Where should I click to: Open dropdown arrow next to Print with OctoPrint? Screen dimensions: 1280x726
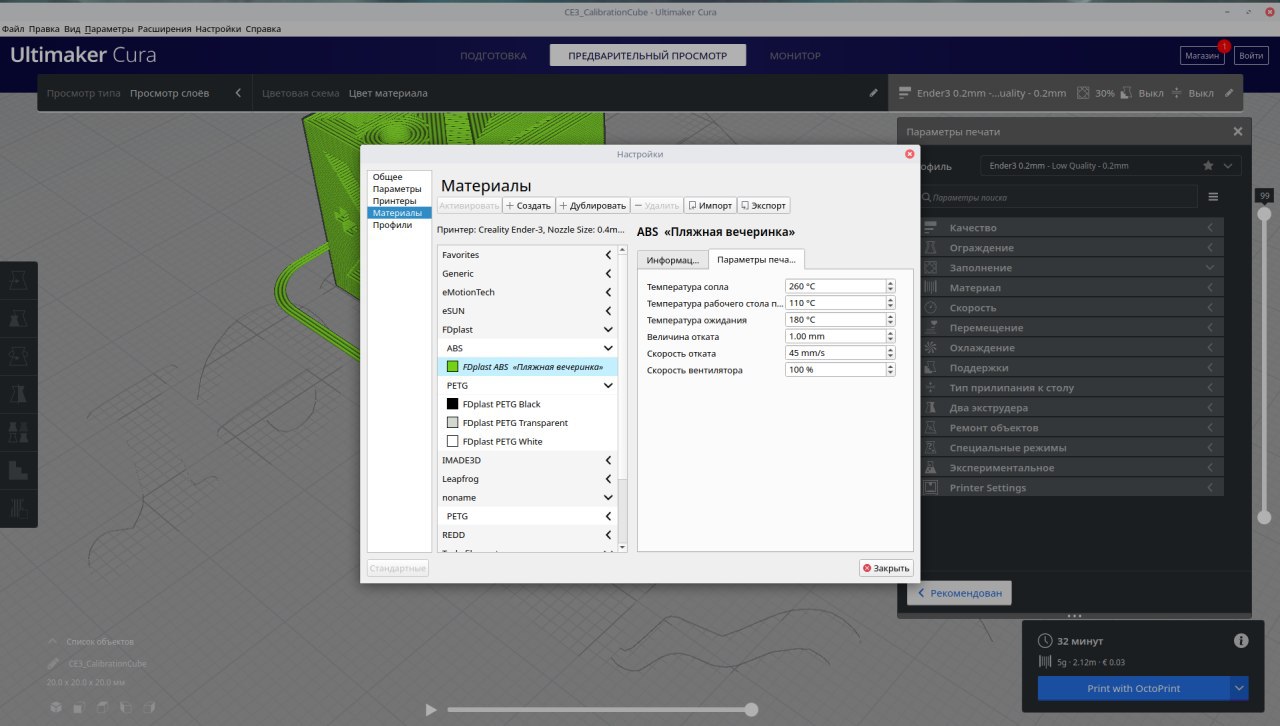[1240, 688]
